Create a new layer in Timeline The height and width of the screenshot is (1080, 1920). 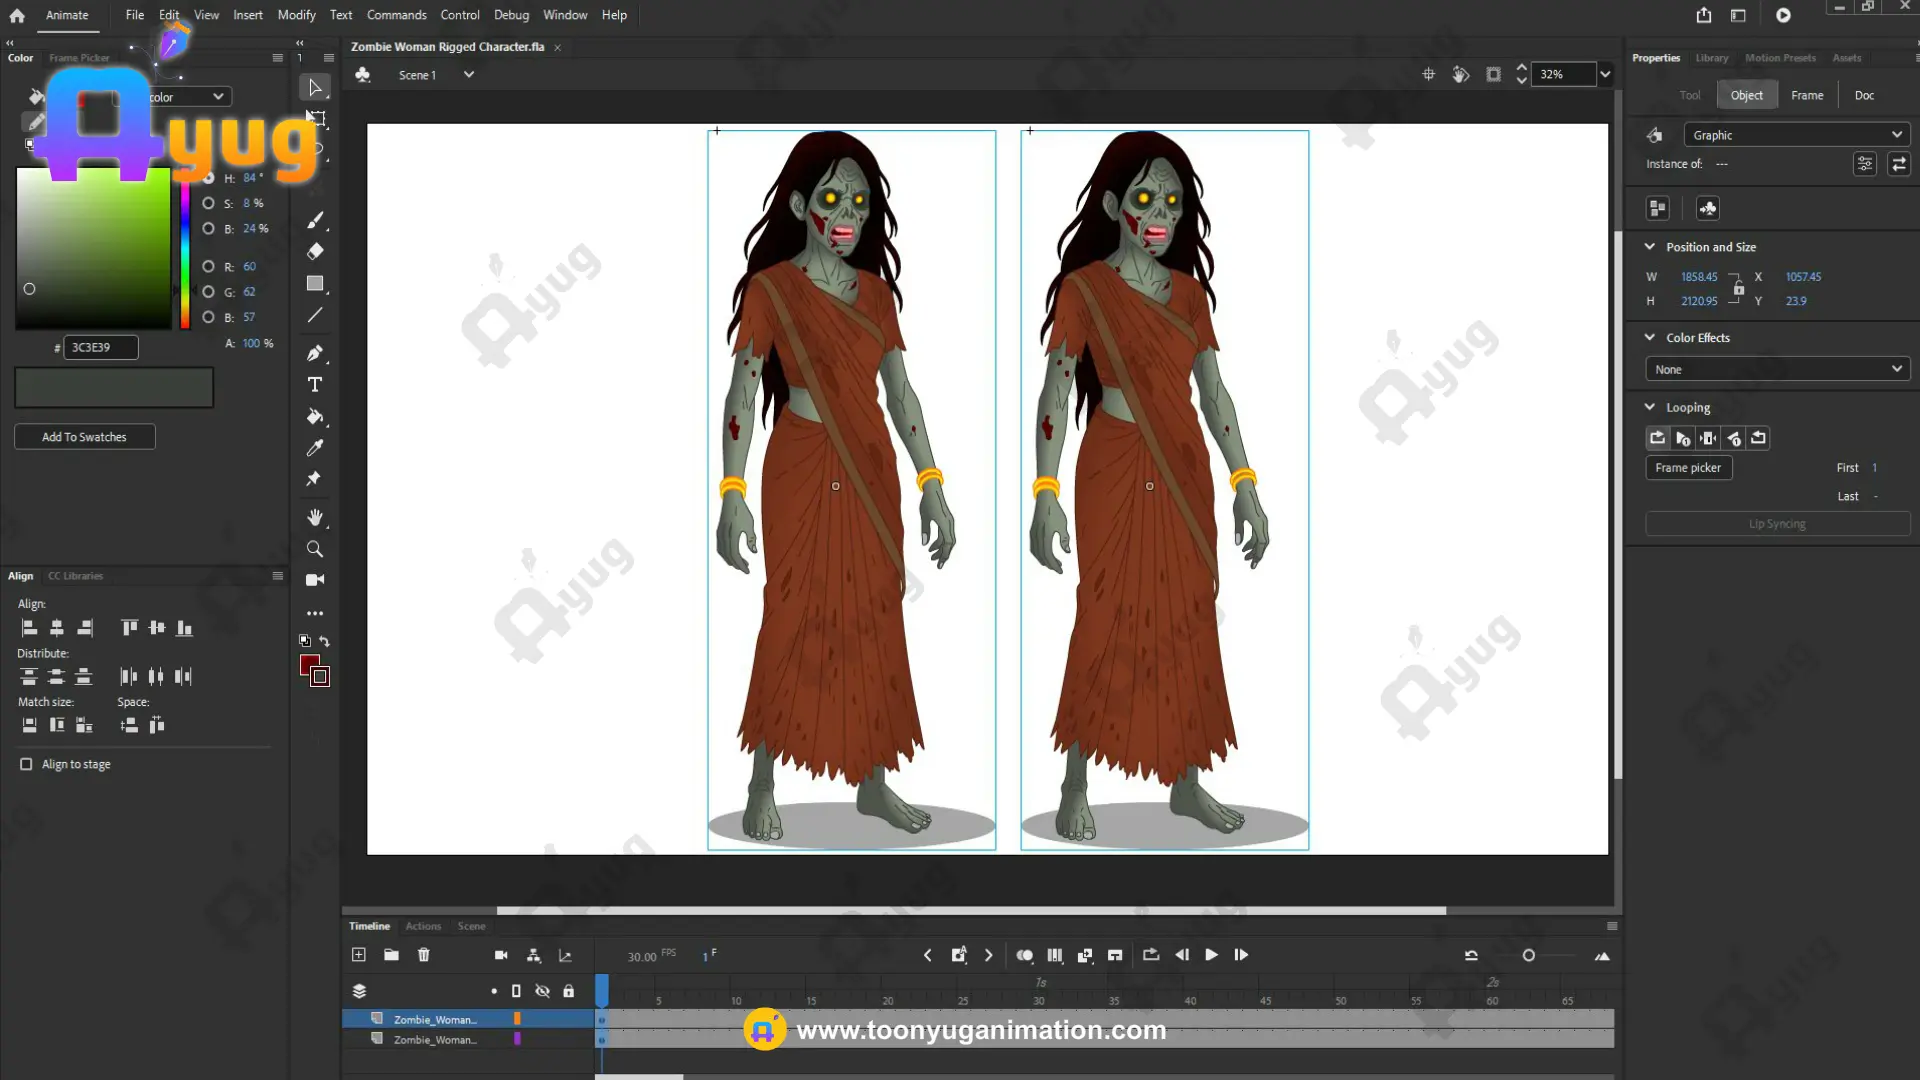359,955
